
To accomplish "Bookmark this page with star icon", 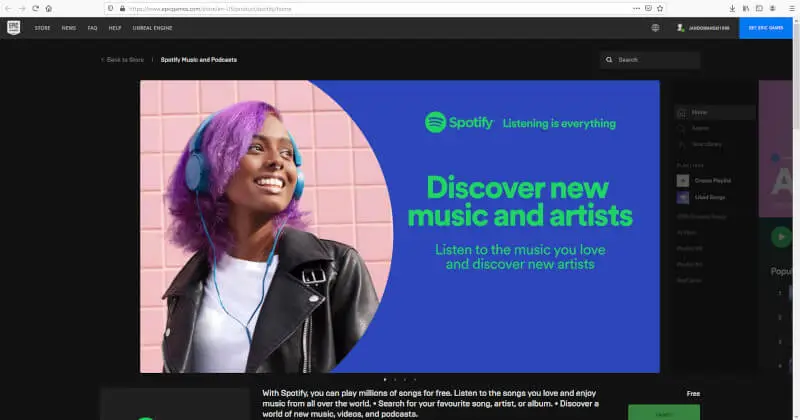I will [x=660, y=9].
